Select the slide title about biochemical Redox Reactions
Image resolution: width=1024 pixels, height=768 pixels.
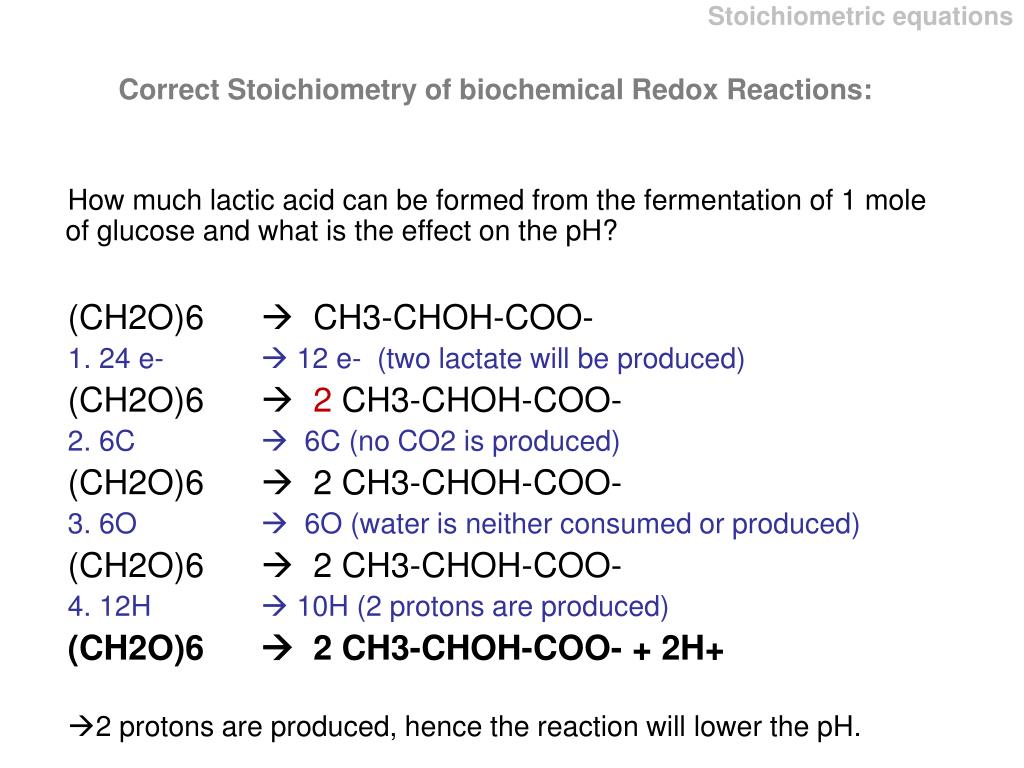[x=495, y=90]
